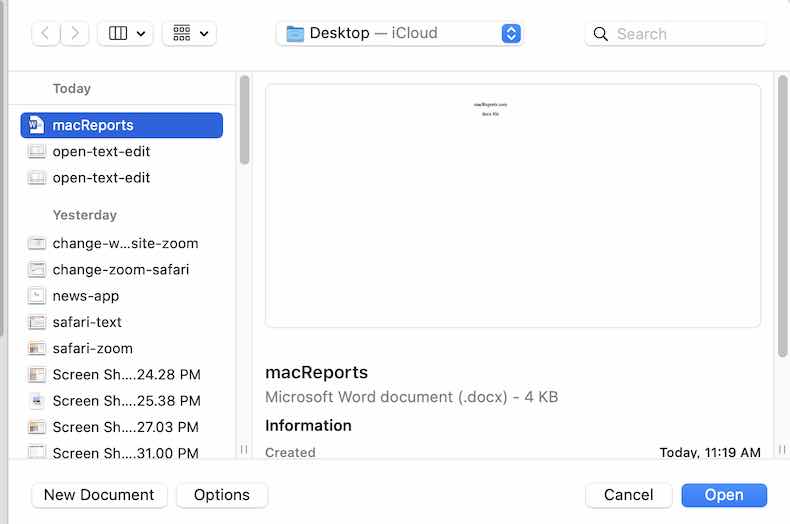Select the macReports Word document
The width and height of the screenshot is (790, 524).
pos(121,125)
